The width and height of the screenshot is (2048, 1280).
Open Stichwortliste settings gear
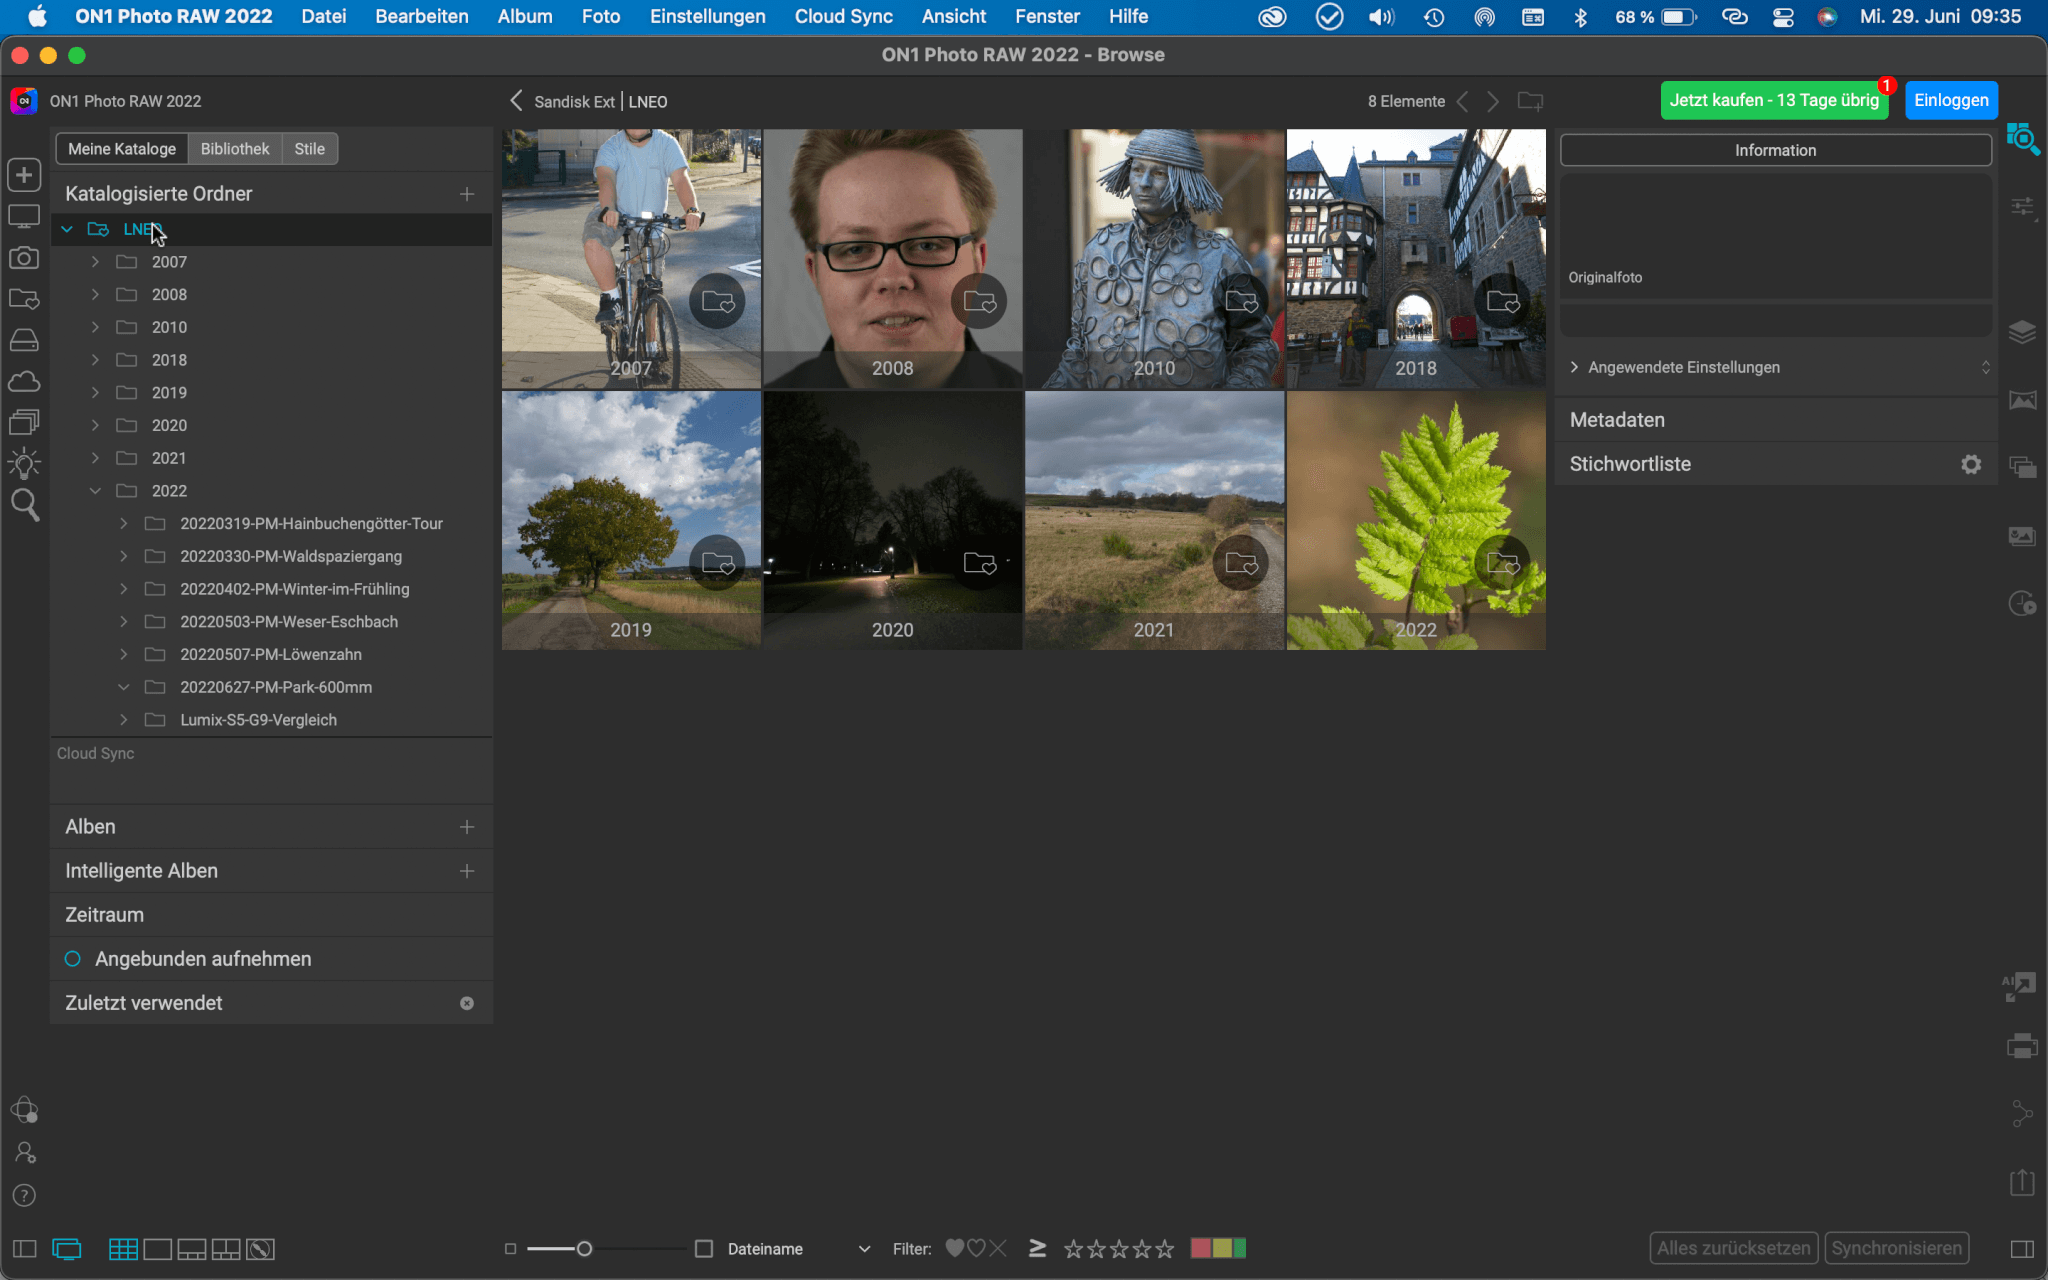pos(1971,464)
